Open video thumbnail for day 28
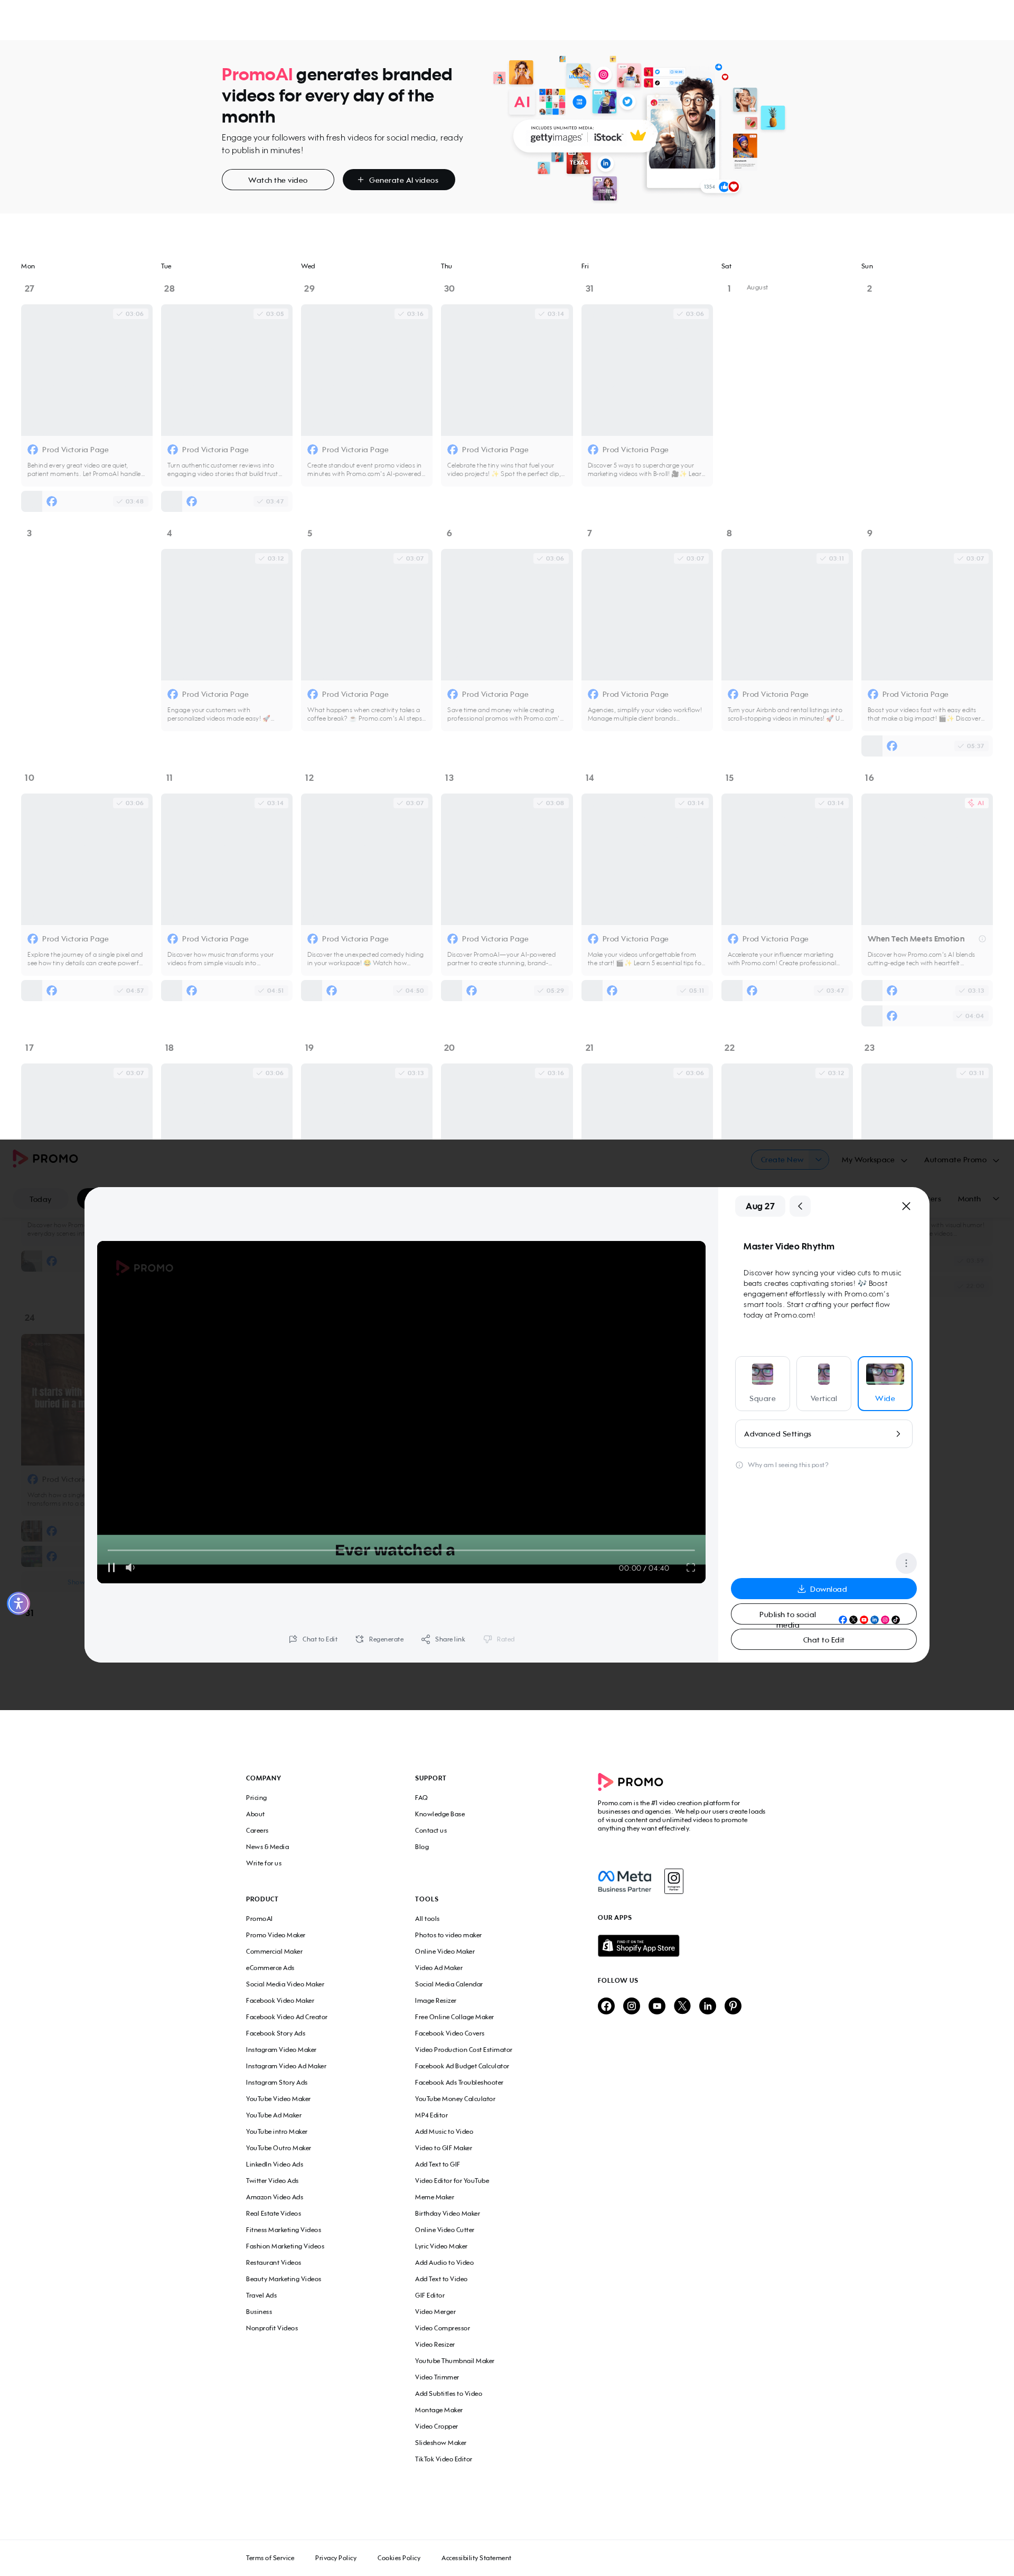 coord(226,370)
